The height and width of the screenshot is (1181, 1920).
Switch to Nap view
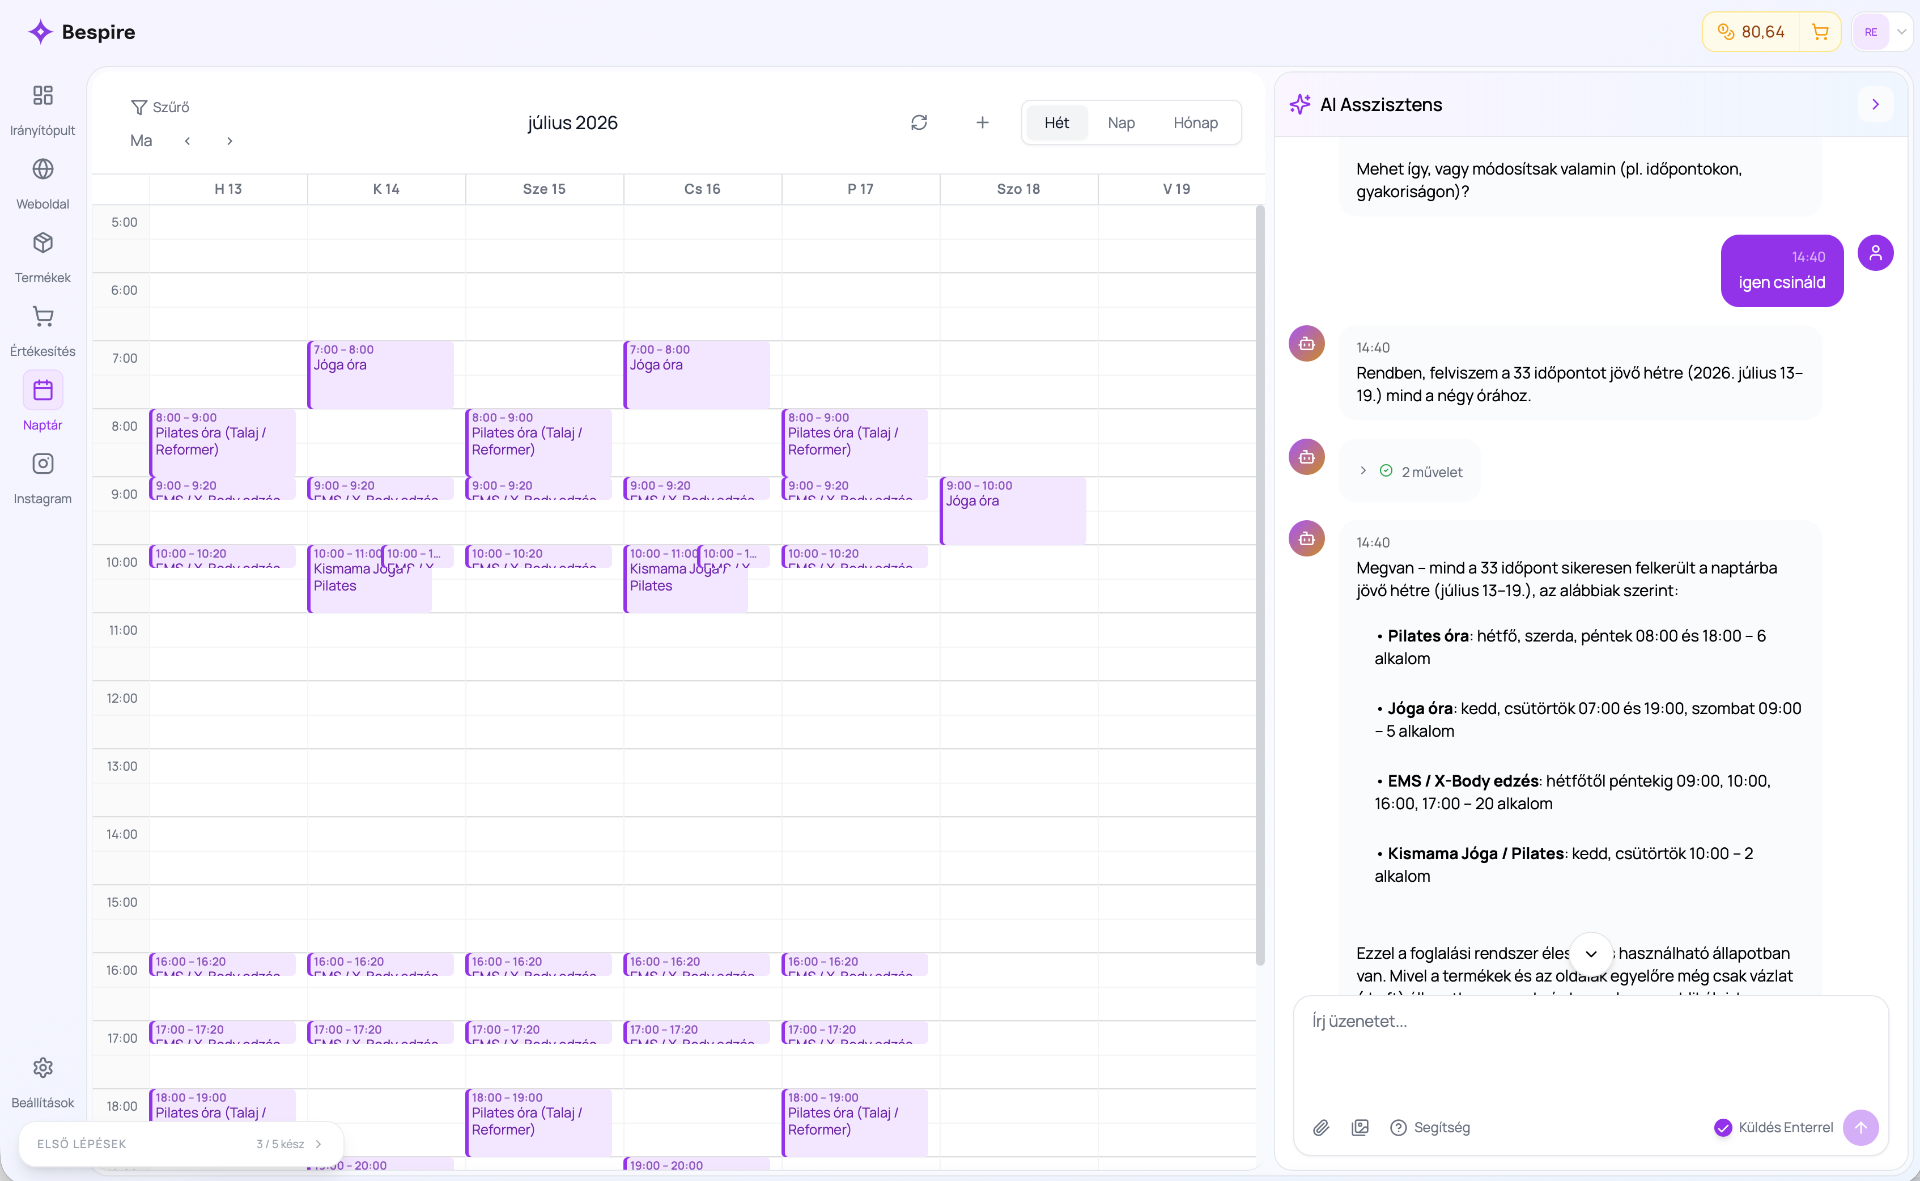point(1121,123)
